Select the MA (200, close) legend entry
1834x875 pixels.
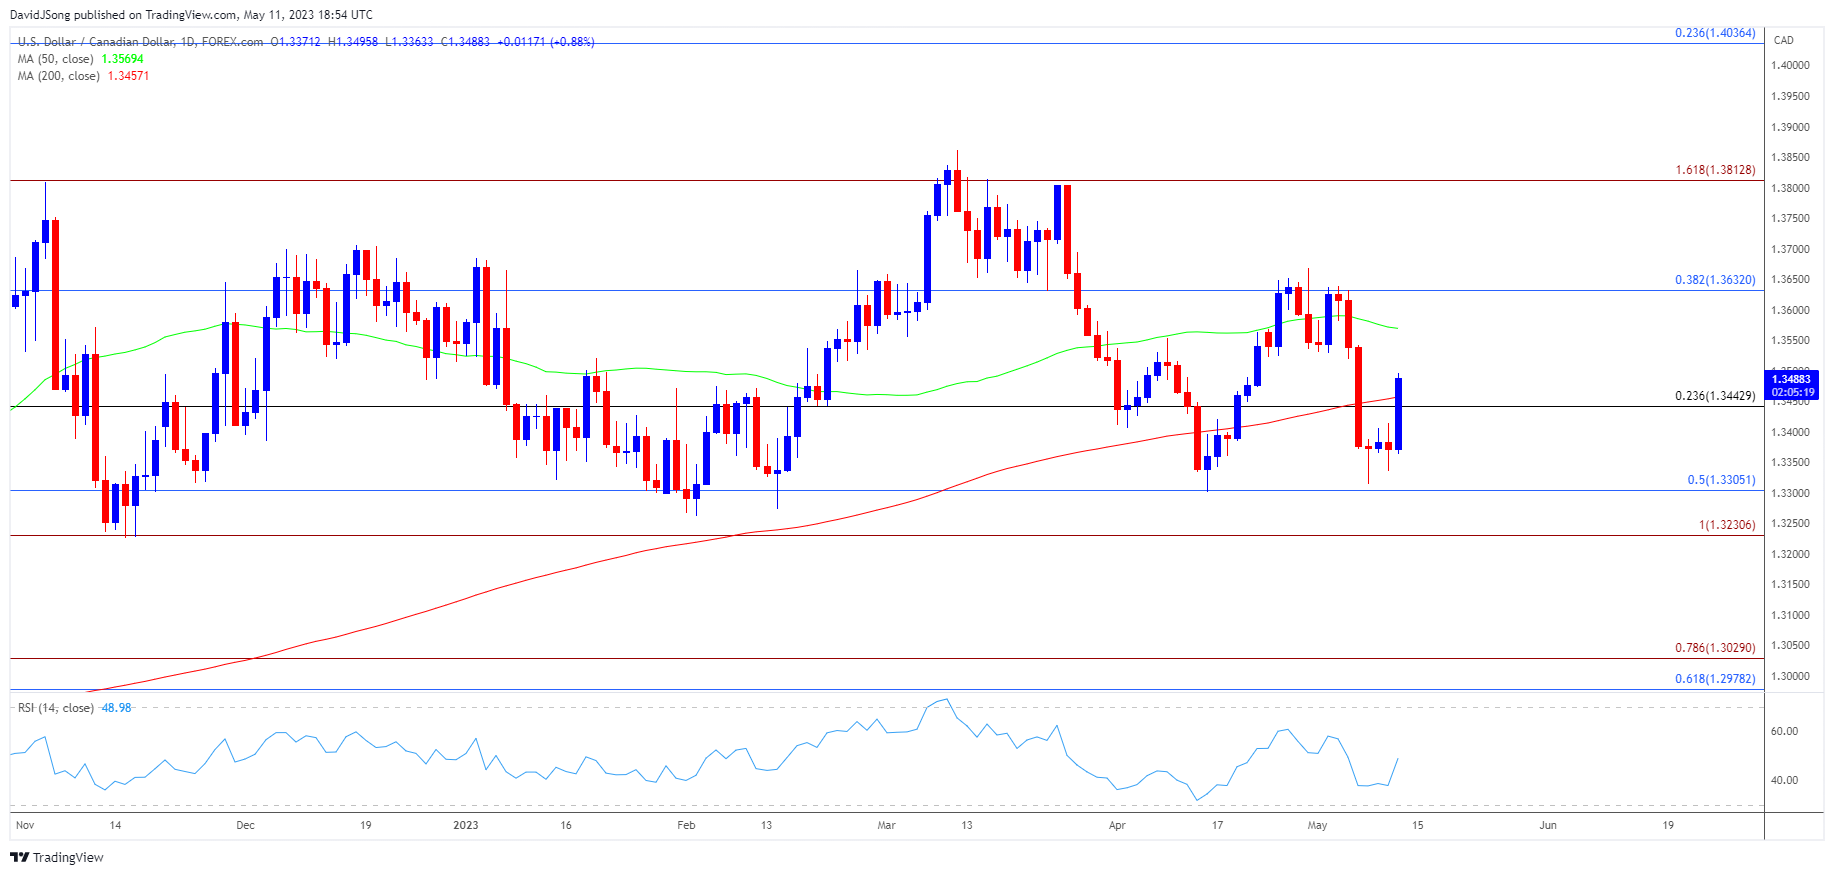(58, 76)
